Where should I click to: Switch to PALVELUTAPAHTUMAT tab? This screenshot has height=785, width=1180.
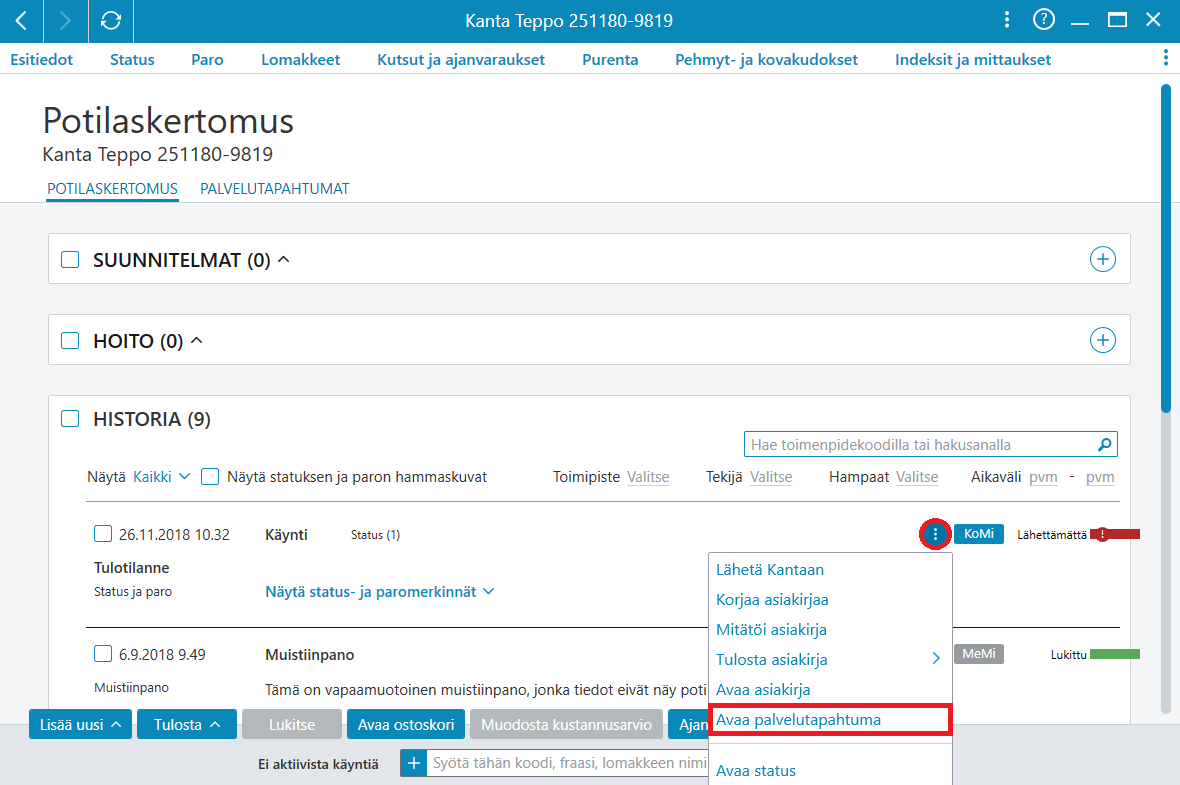[x=275, y=189]
